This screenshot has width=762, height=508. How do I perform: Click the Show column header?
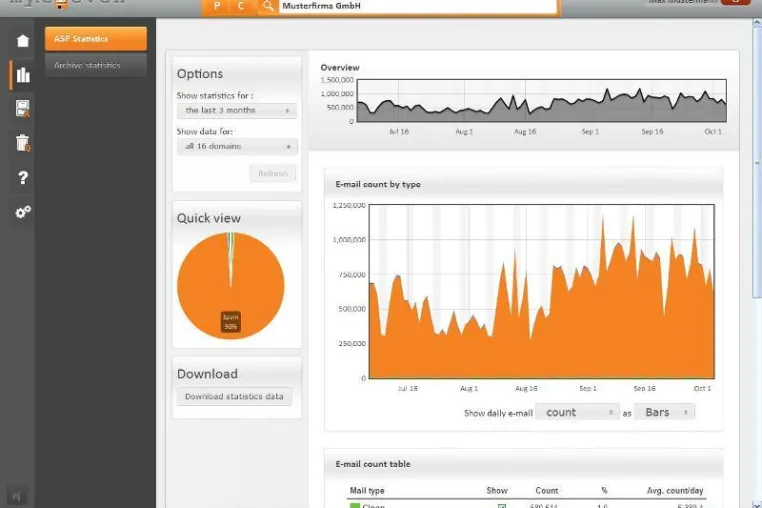point(497,490)
